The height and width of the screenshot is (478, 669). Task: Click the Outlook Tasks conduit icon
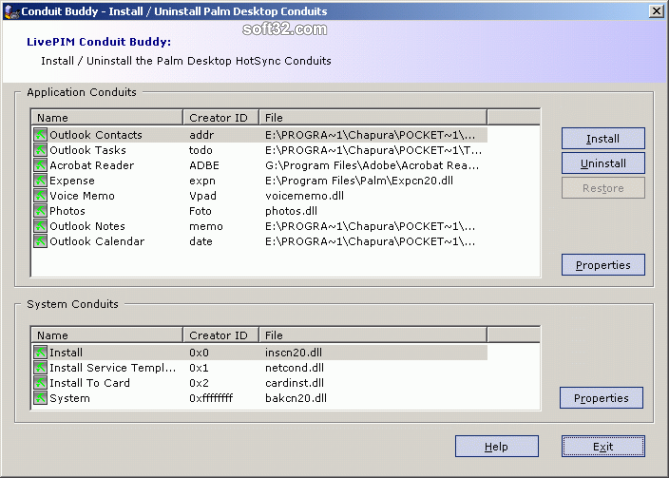40,150
